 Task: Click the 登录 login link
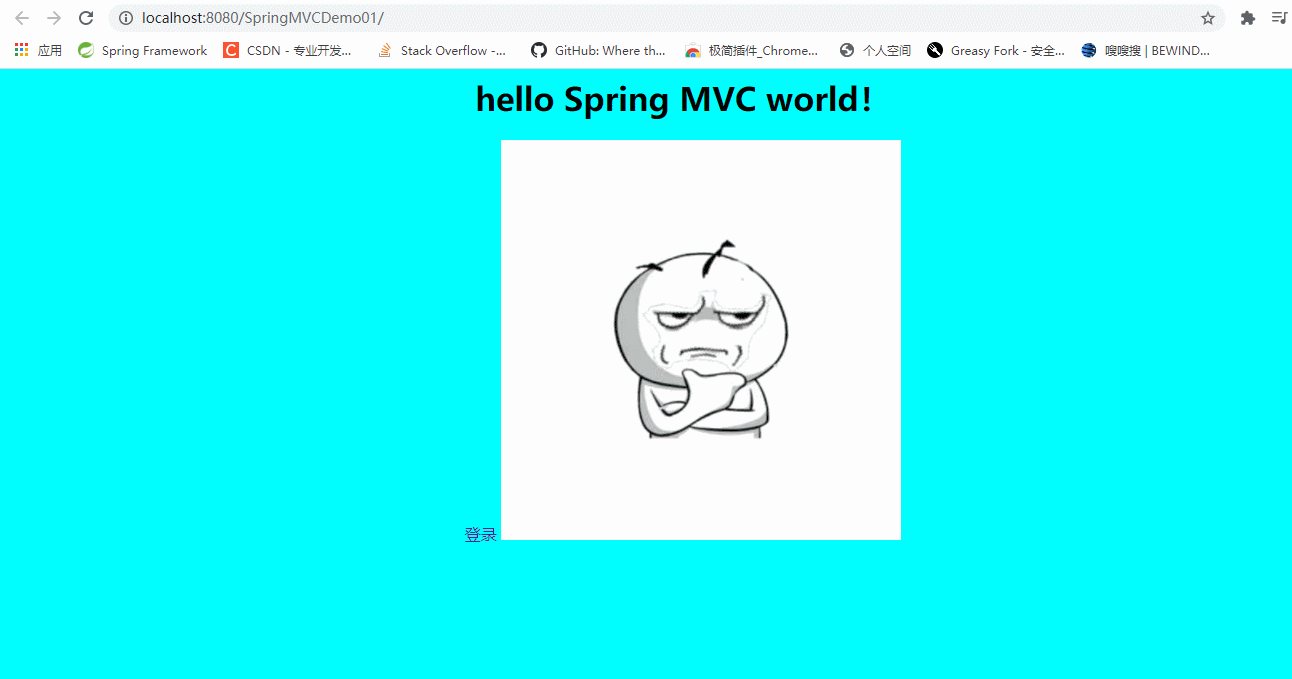pyautogui.click(x=480, y=533)
